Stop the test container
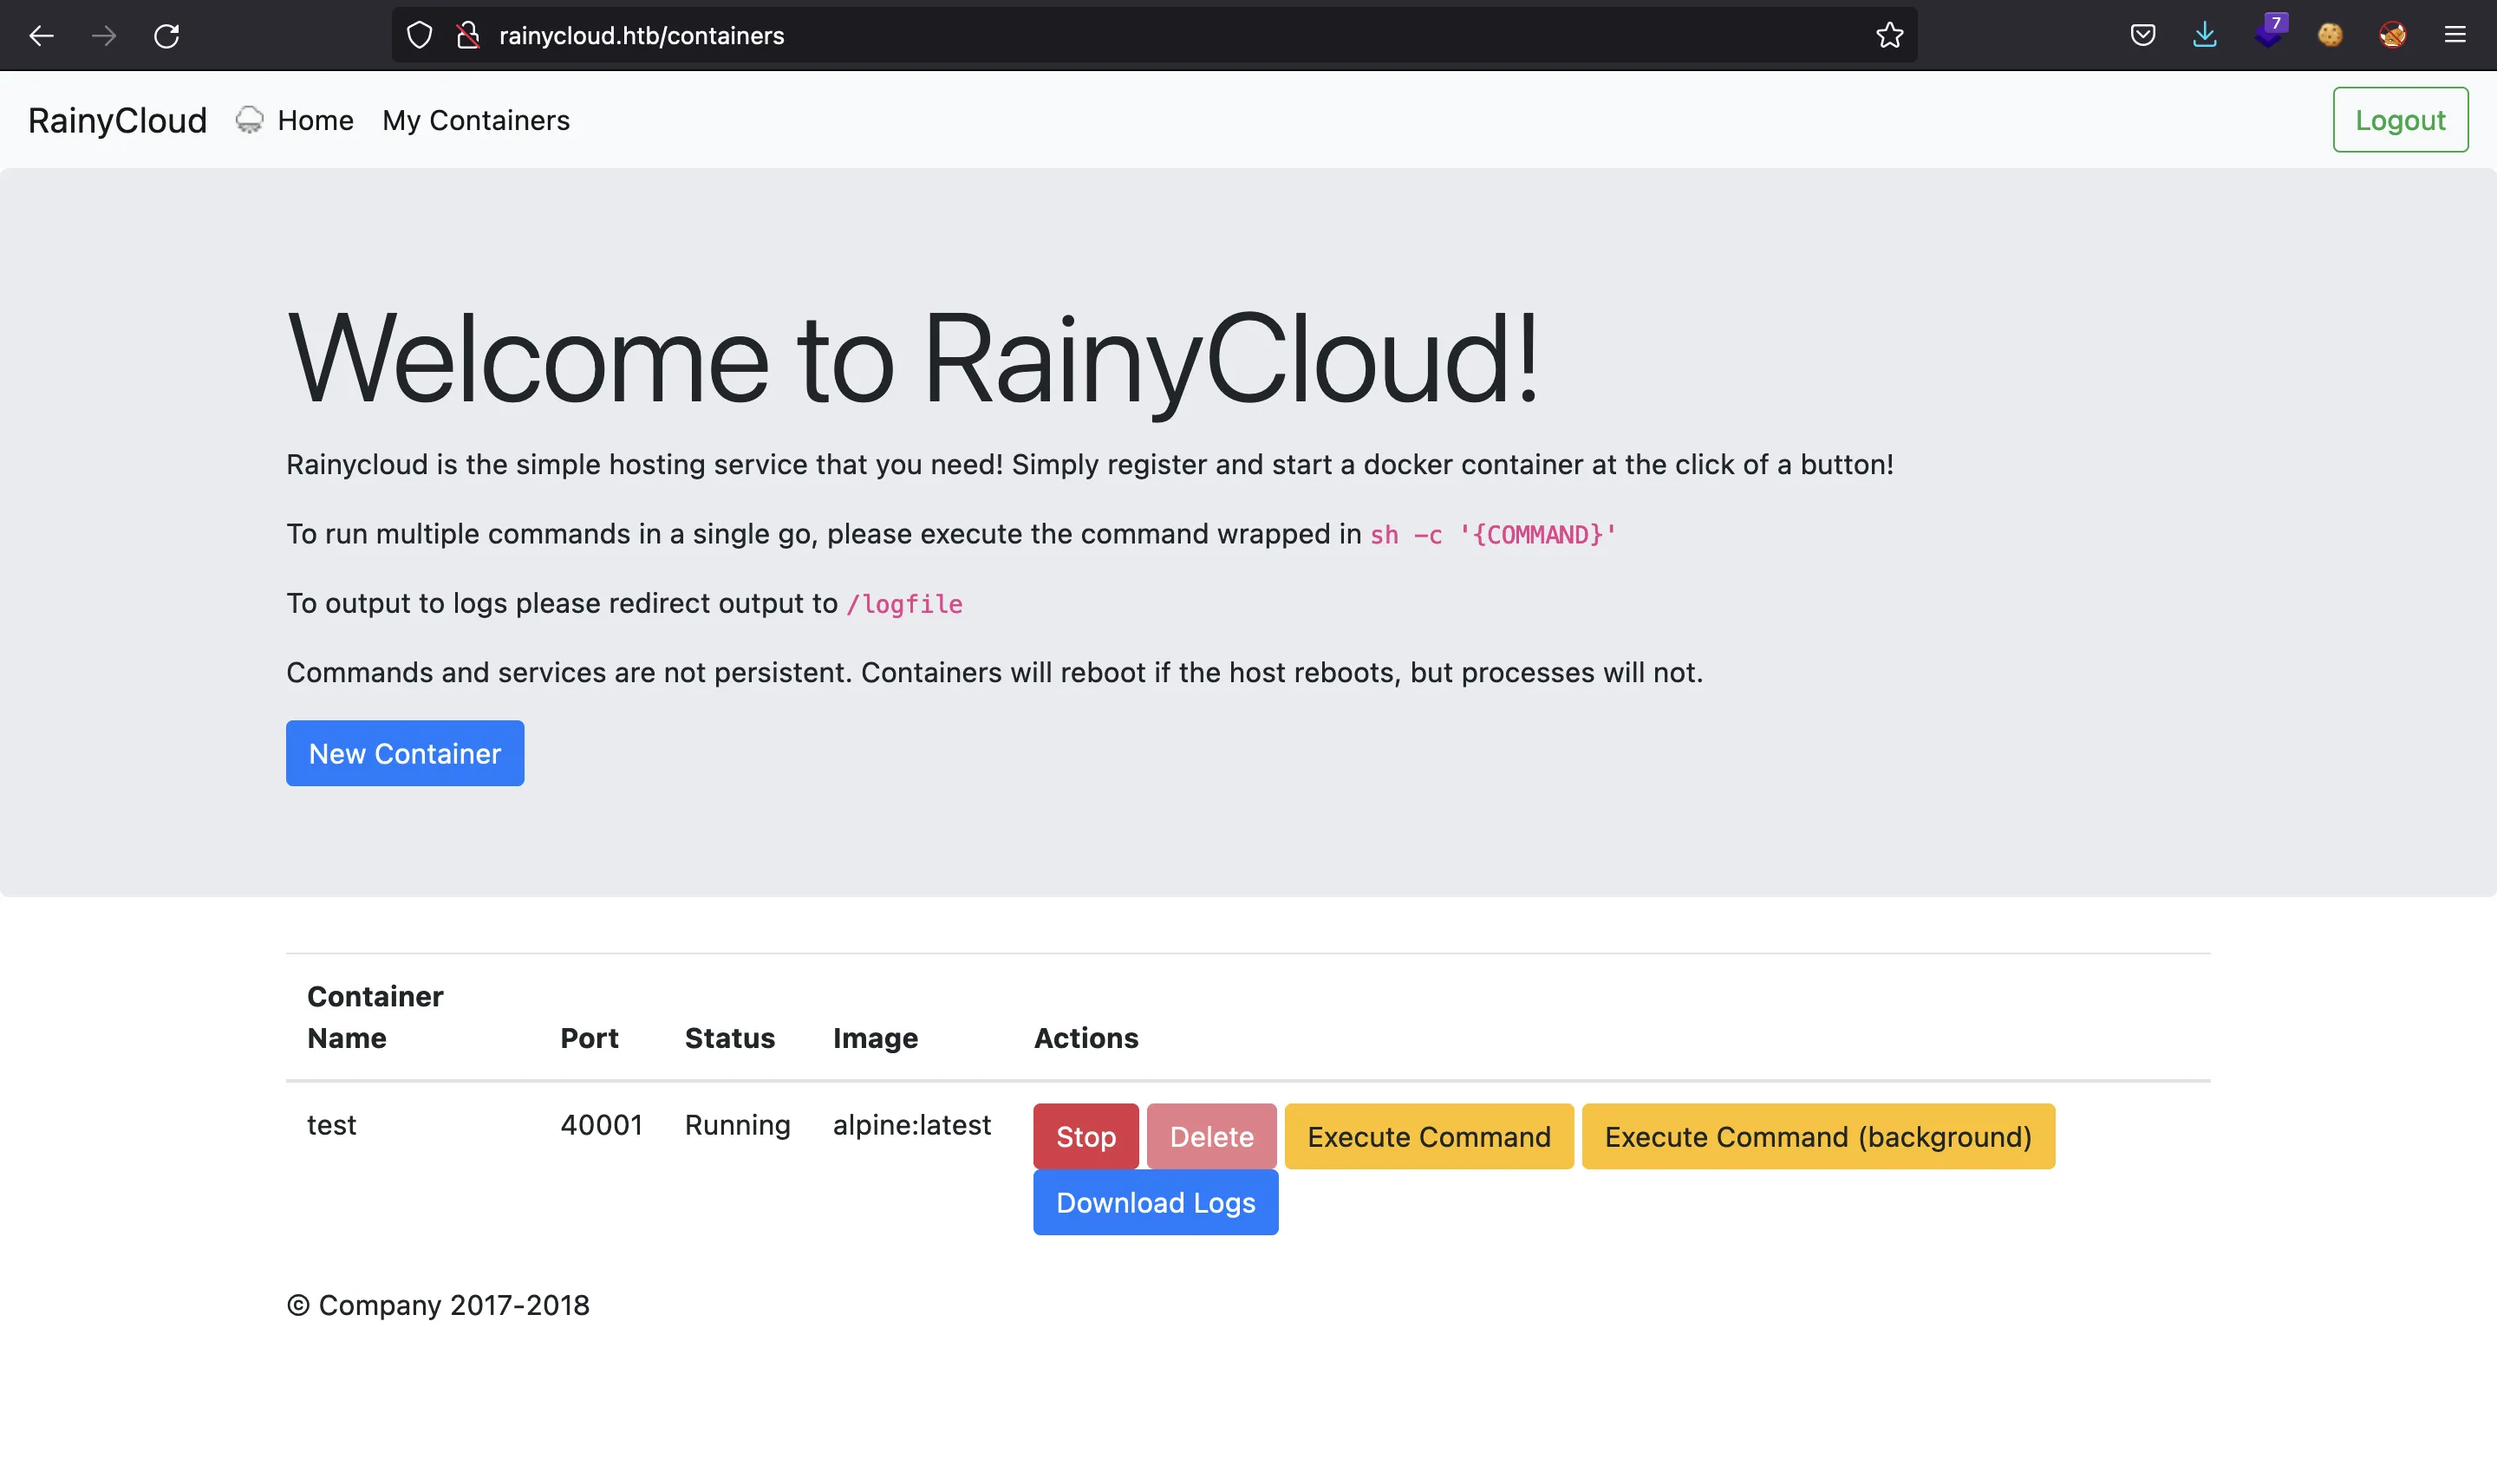This screenshot has height=1484, width=2497. 1086,1136
